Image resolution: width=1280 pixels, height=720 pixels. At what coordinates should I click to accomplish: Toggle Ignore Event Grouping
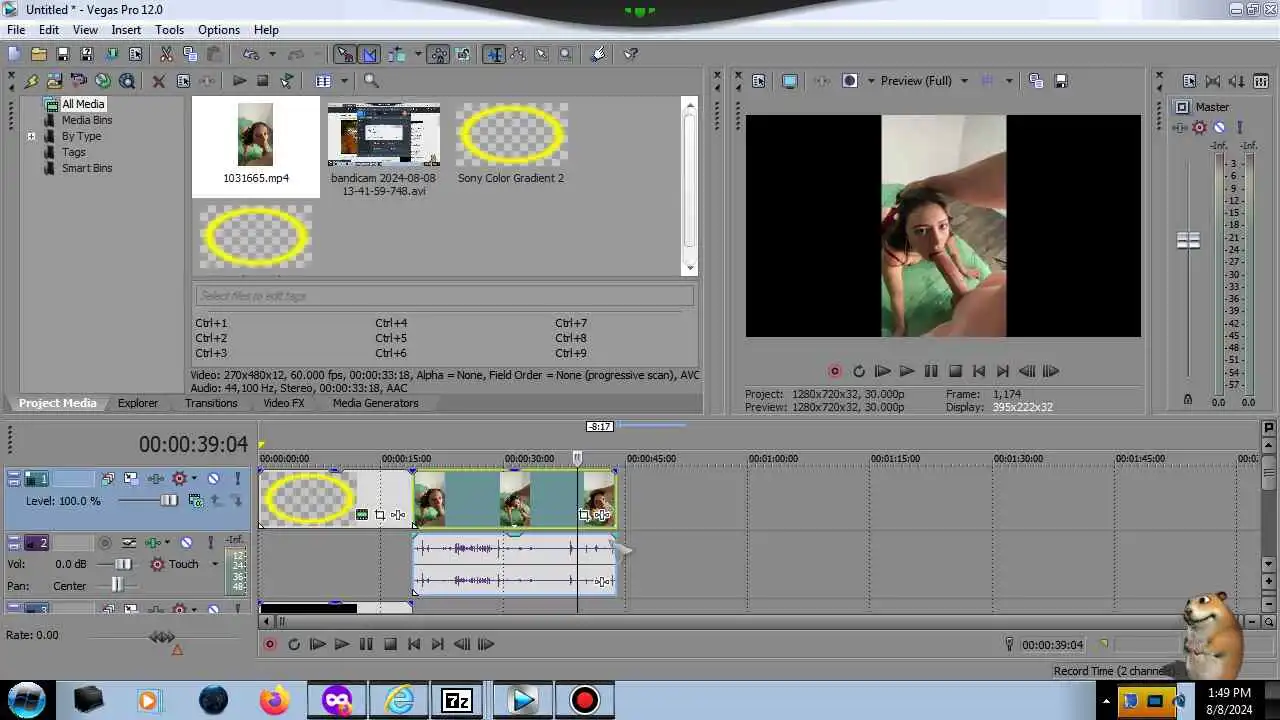click(x=463, y=54)
